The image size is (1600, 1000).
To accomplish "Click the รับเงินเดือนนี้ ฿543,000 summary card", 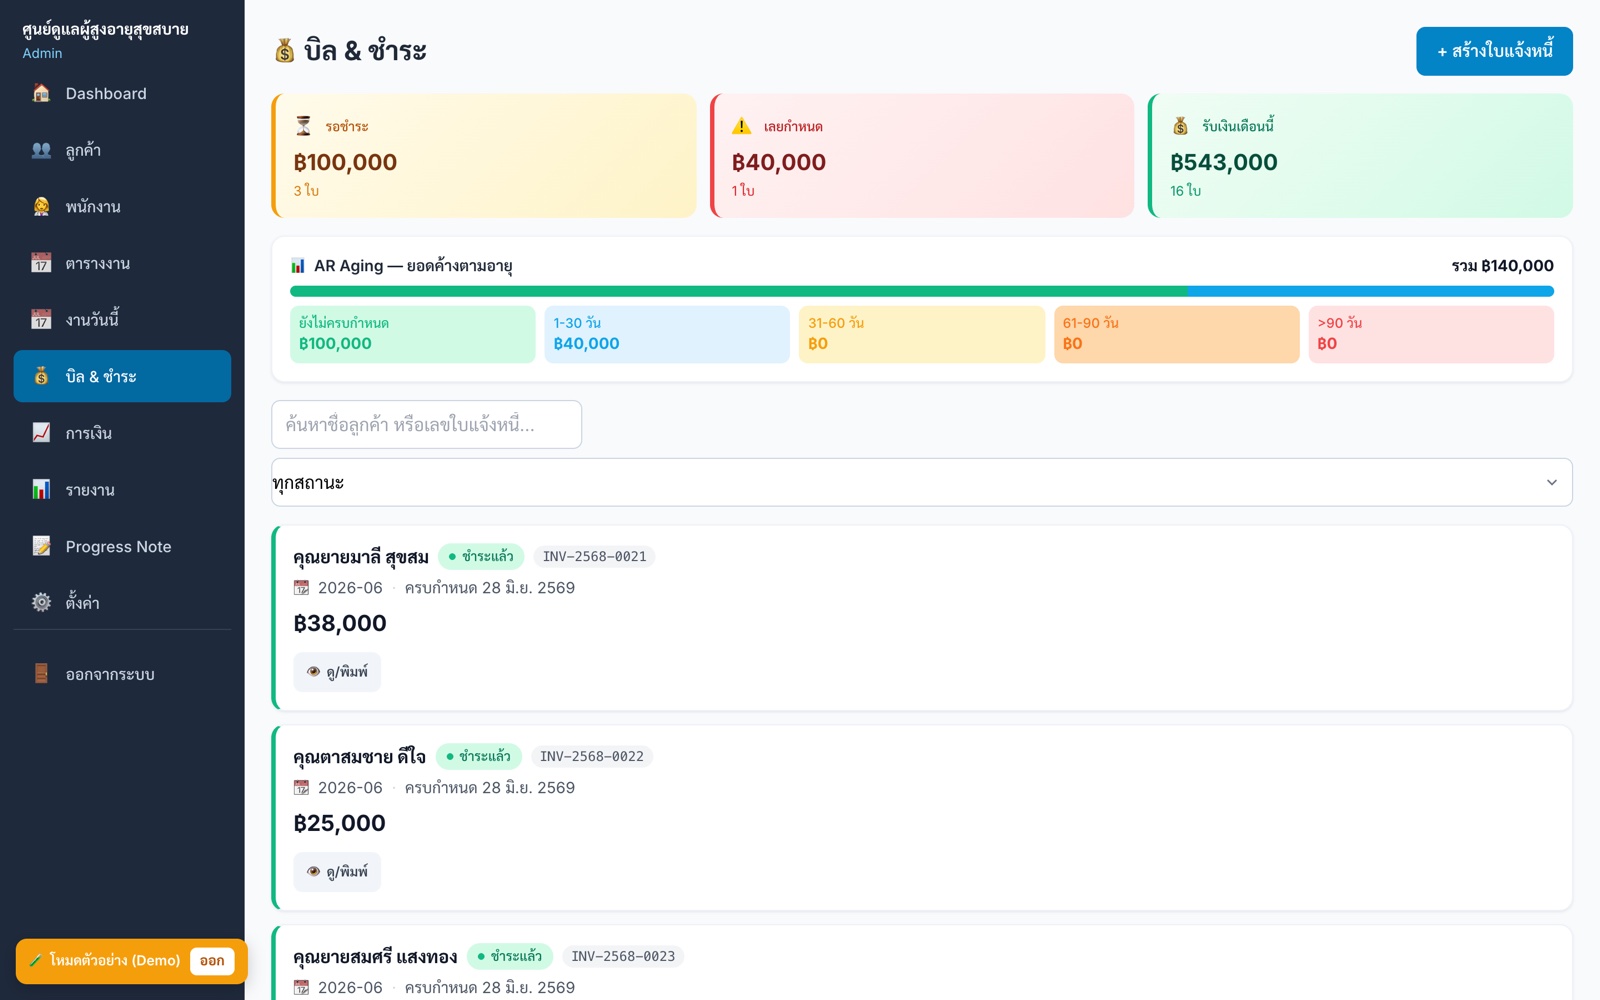I will [x=1360, y=156].
